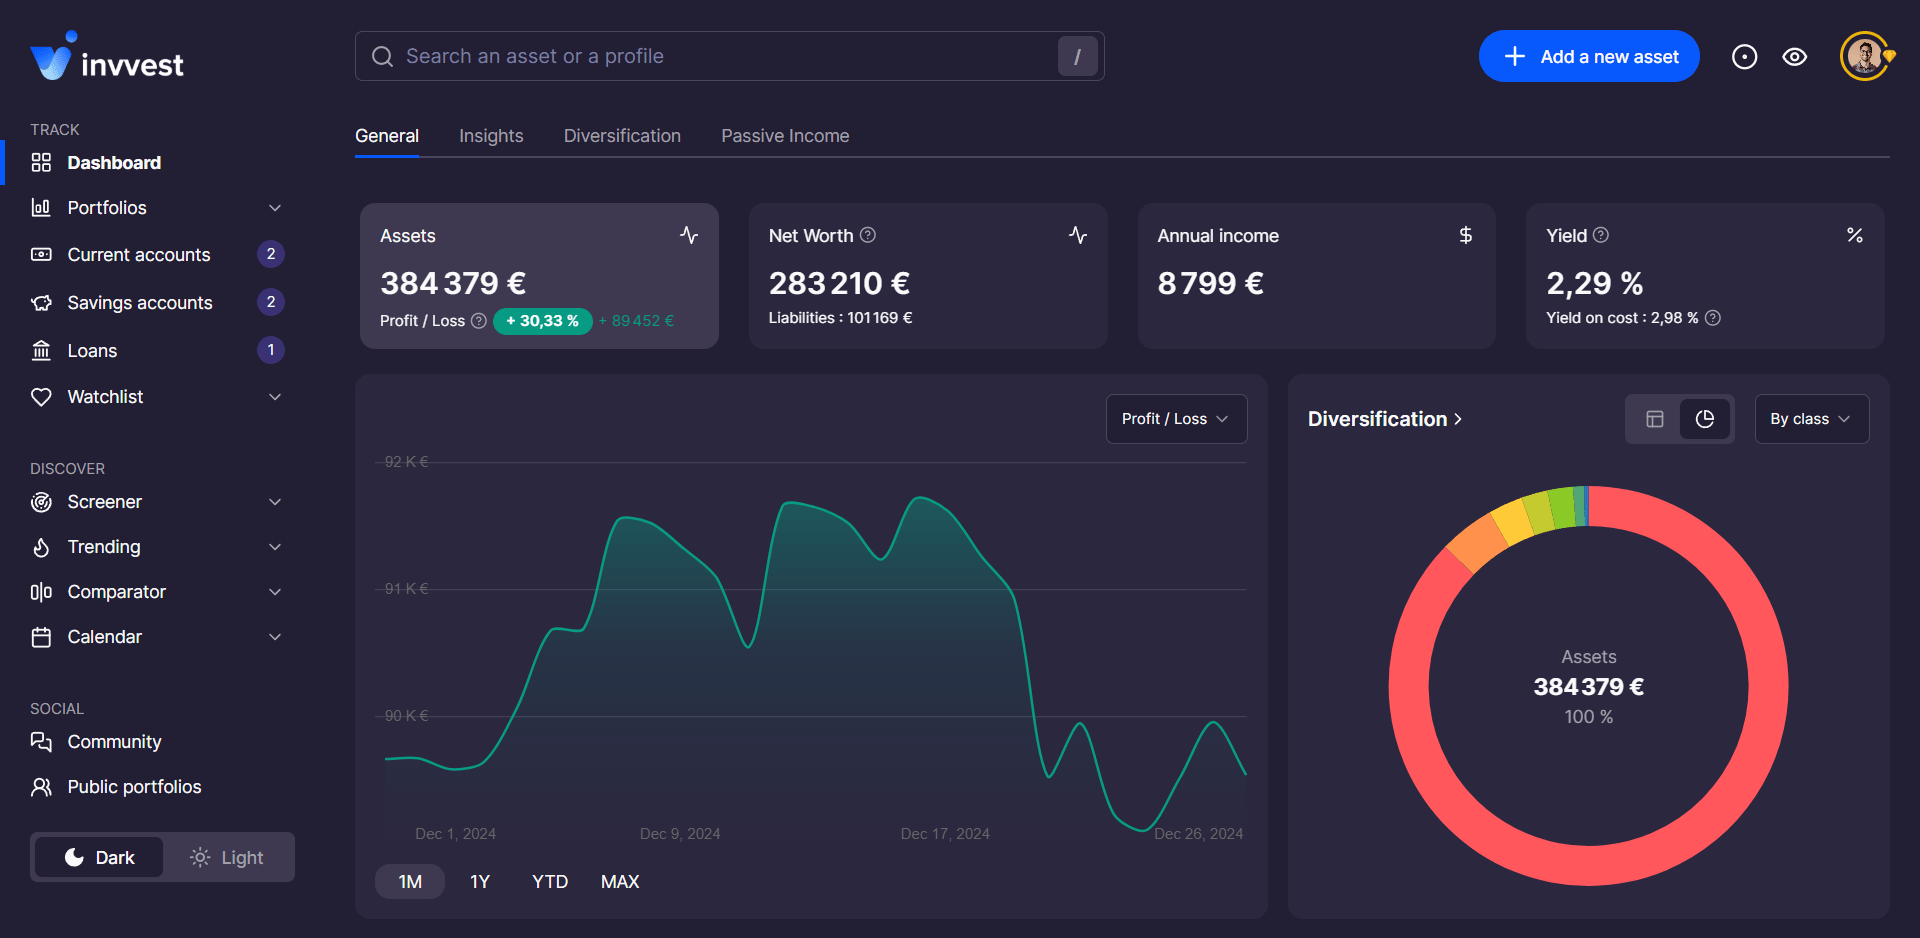Click the user profile avatar
Image resolution: width=1920 pixels, height=938 pixels.
(x=1864, y=56)
